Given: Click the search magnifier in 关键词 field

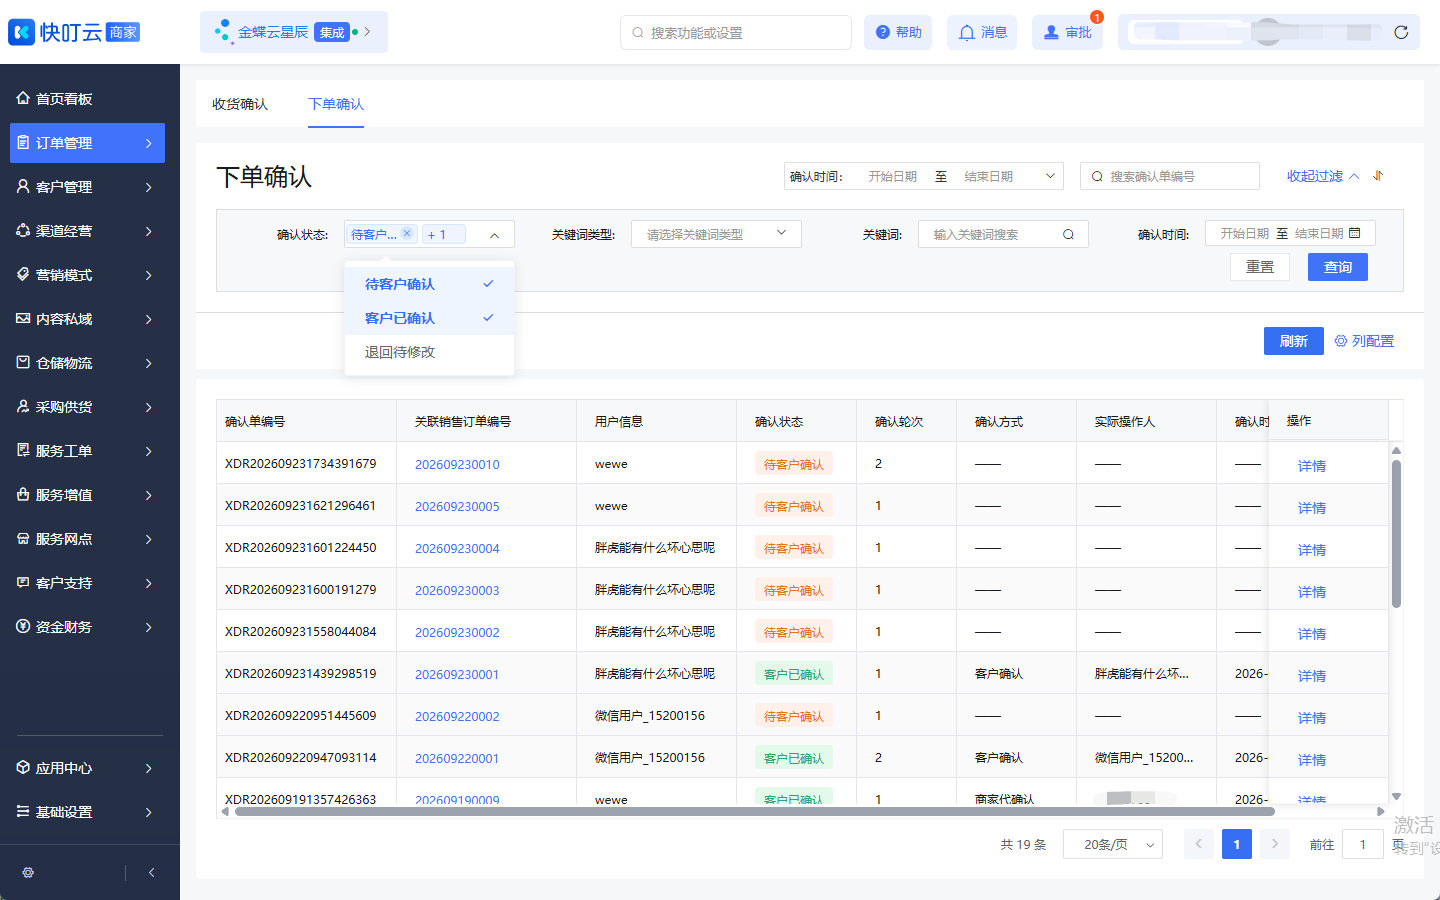Looking at the screenshot, I should click(1068, 234).
